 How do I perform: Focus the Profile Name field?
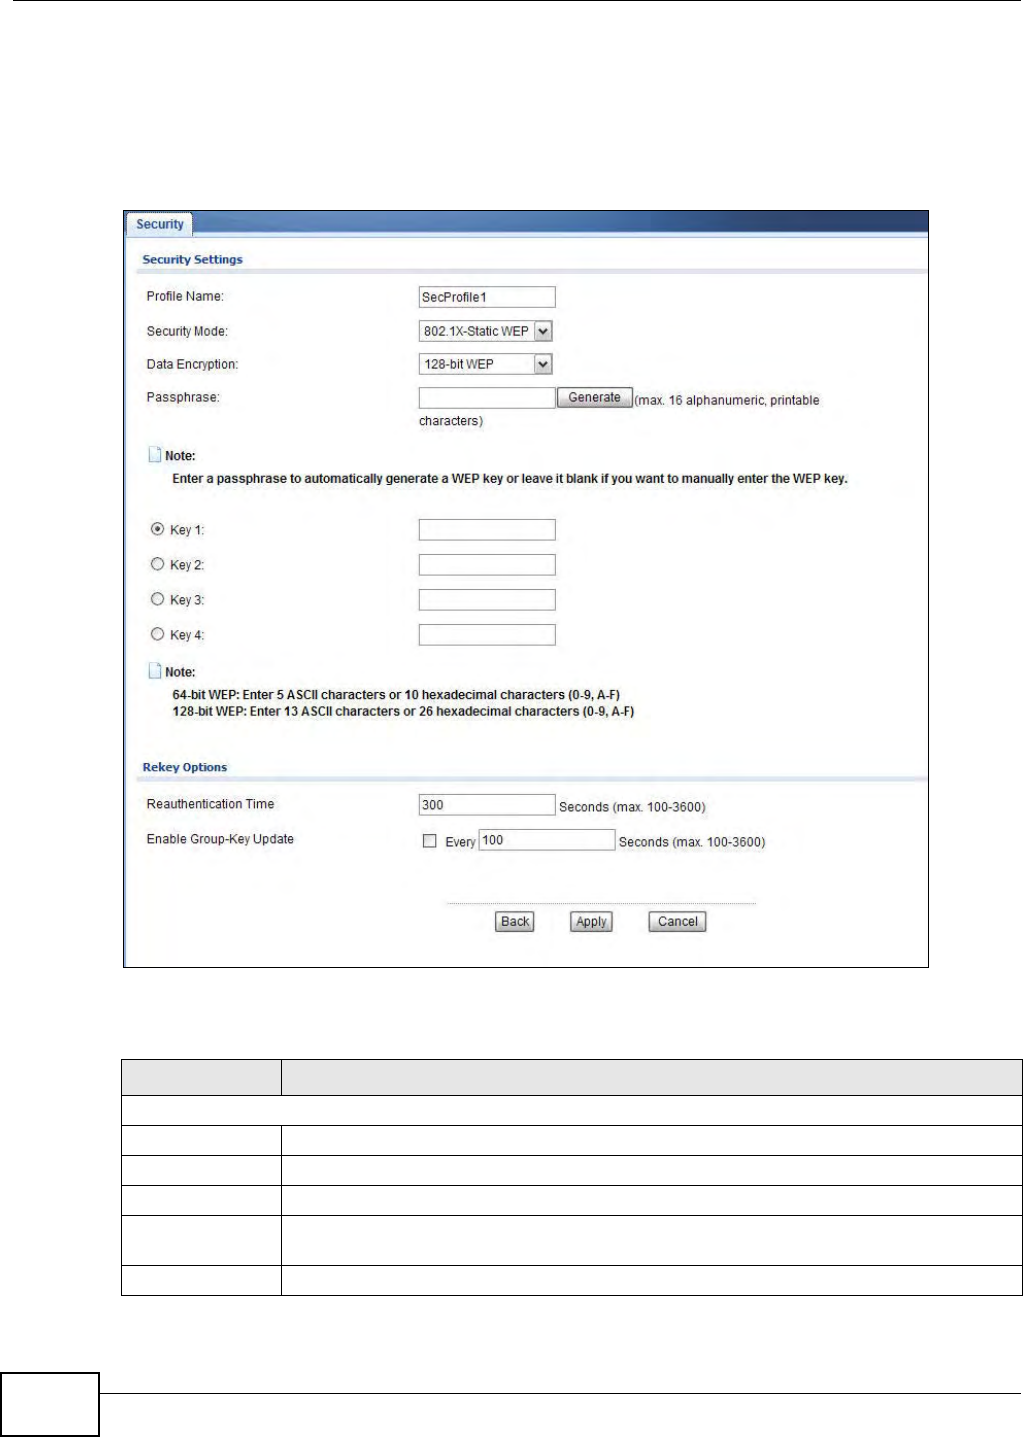click(487, 297)
